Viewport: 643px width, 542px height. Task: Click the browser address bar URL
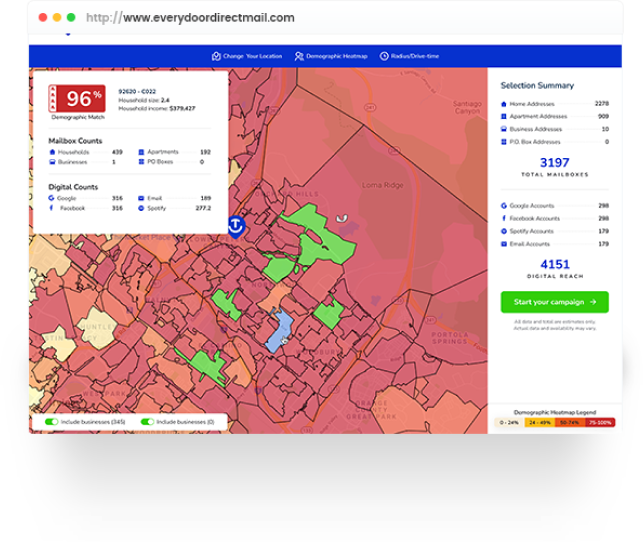(190, 18)
